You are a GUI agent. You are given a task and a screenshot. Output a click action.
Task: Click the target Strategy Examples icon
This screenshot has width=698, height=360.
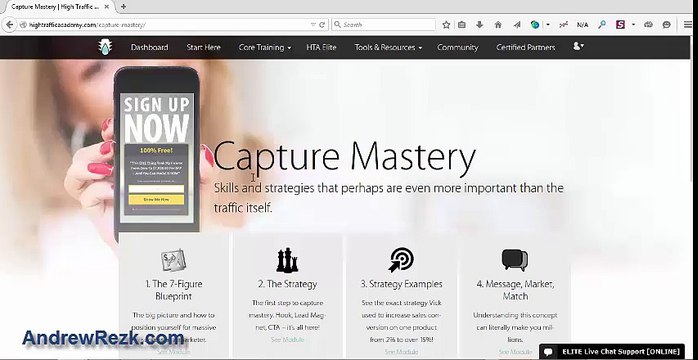tap(401, 260)
